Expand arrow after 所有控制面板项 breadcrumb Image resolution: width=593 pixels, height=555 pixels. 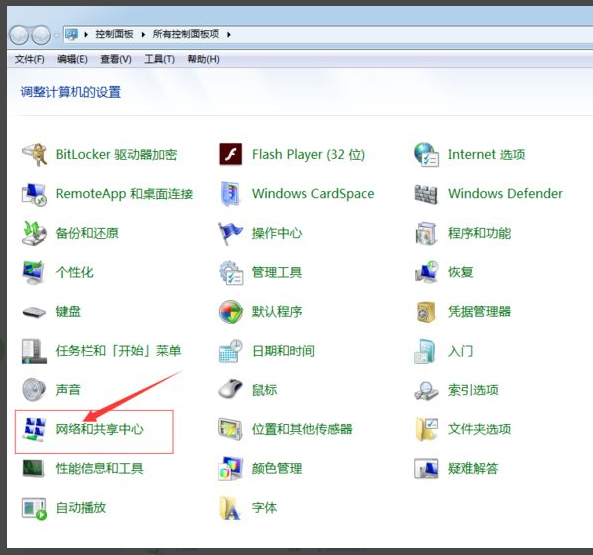[x=229, y=35]
